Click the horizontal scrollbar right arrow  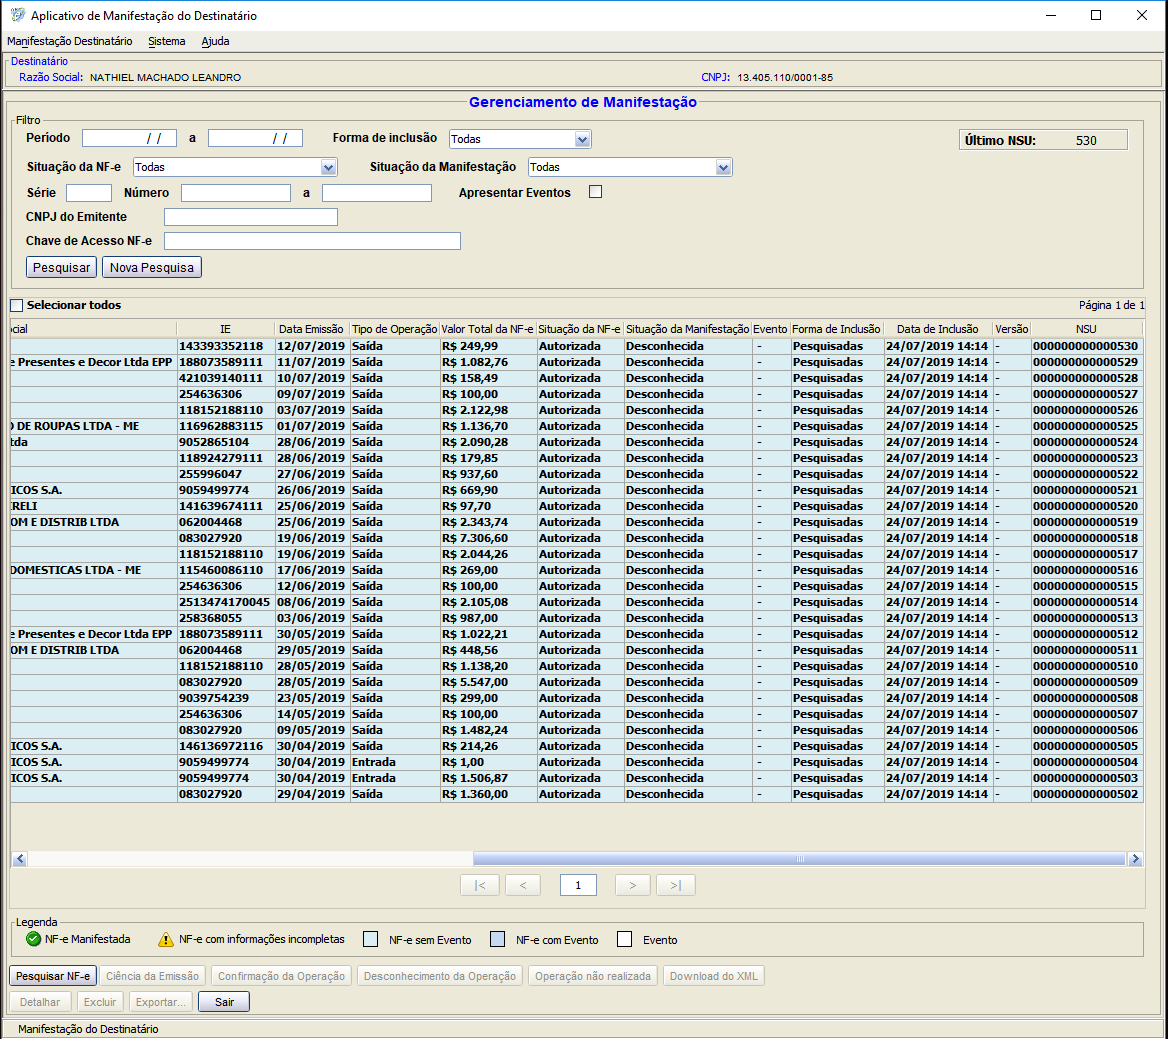coord(1135,859)
